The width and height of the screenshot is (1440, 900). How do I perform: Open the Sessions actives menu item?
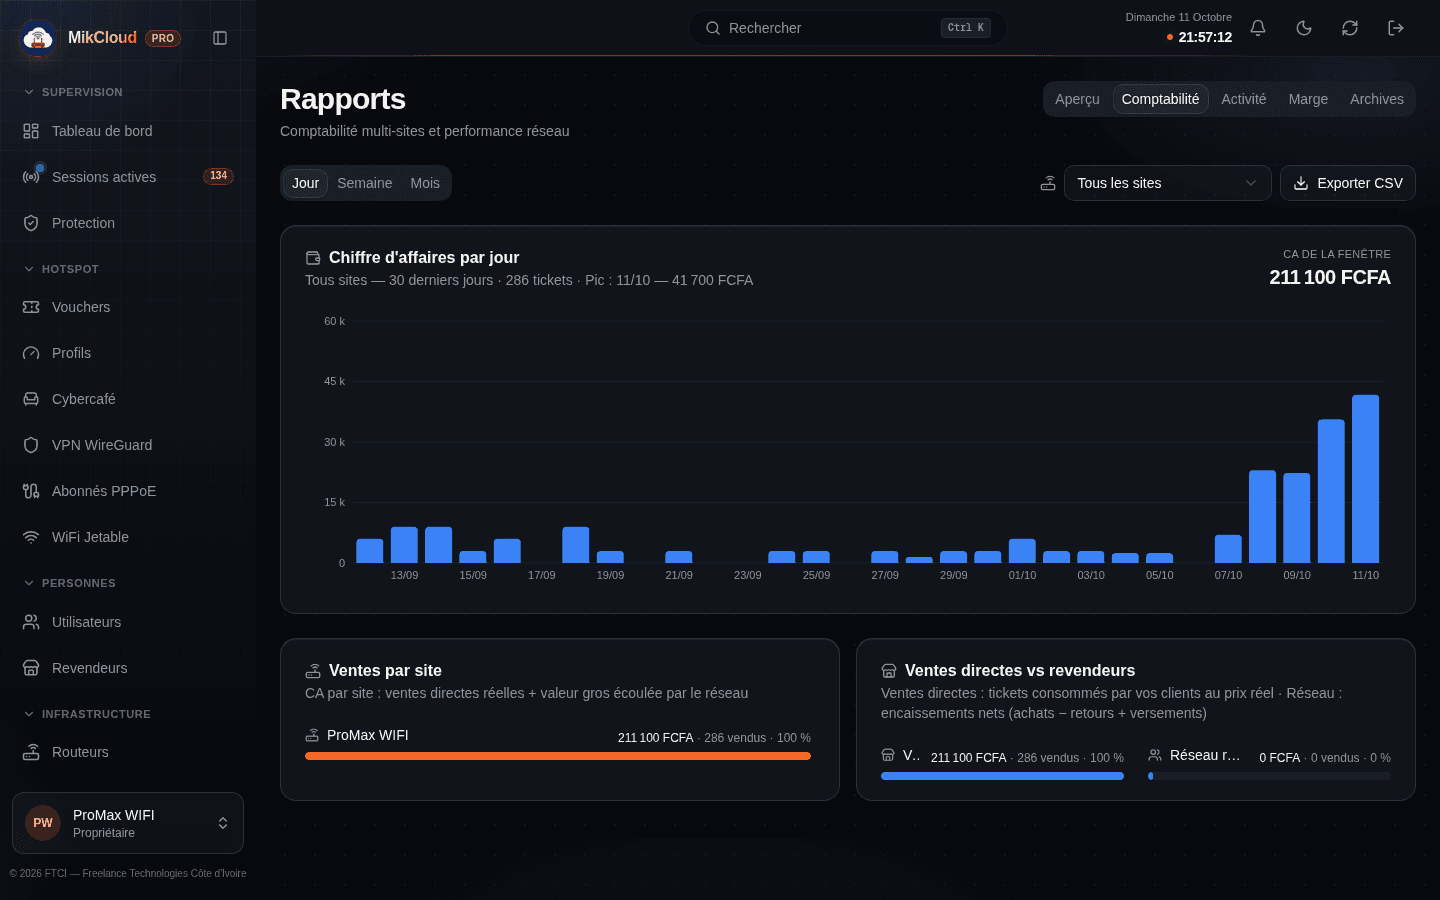tap(128, 177)
